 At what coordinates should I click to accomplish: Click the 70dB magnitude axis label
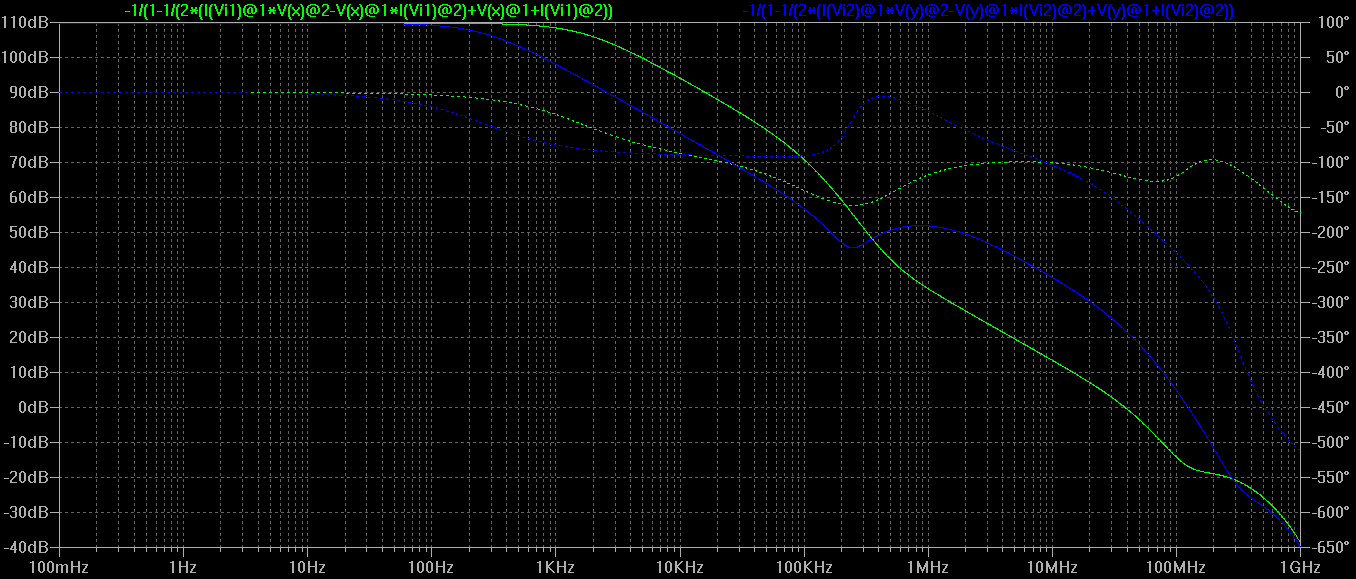coord(28,162)
